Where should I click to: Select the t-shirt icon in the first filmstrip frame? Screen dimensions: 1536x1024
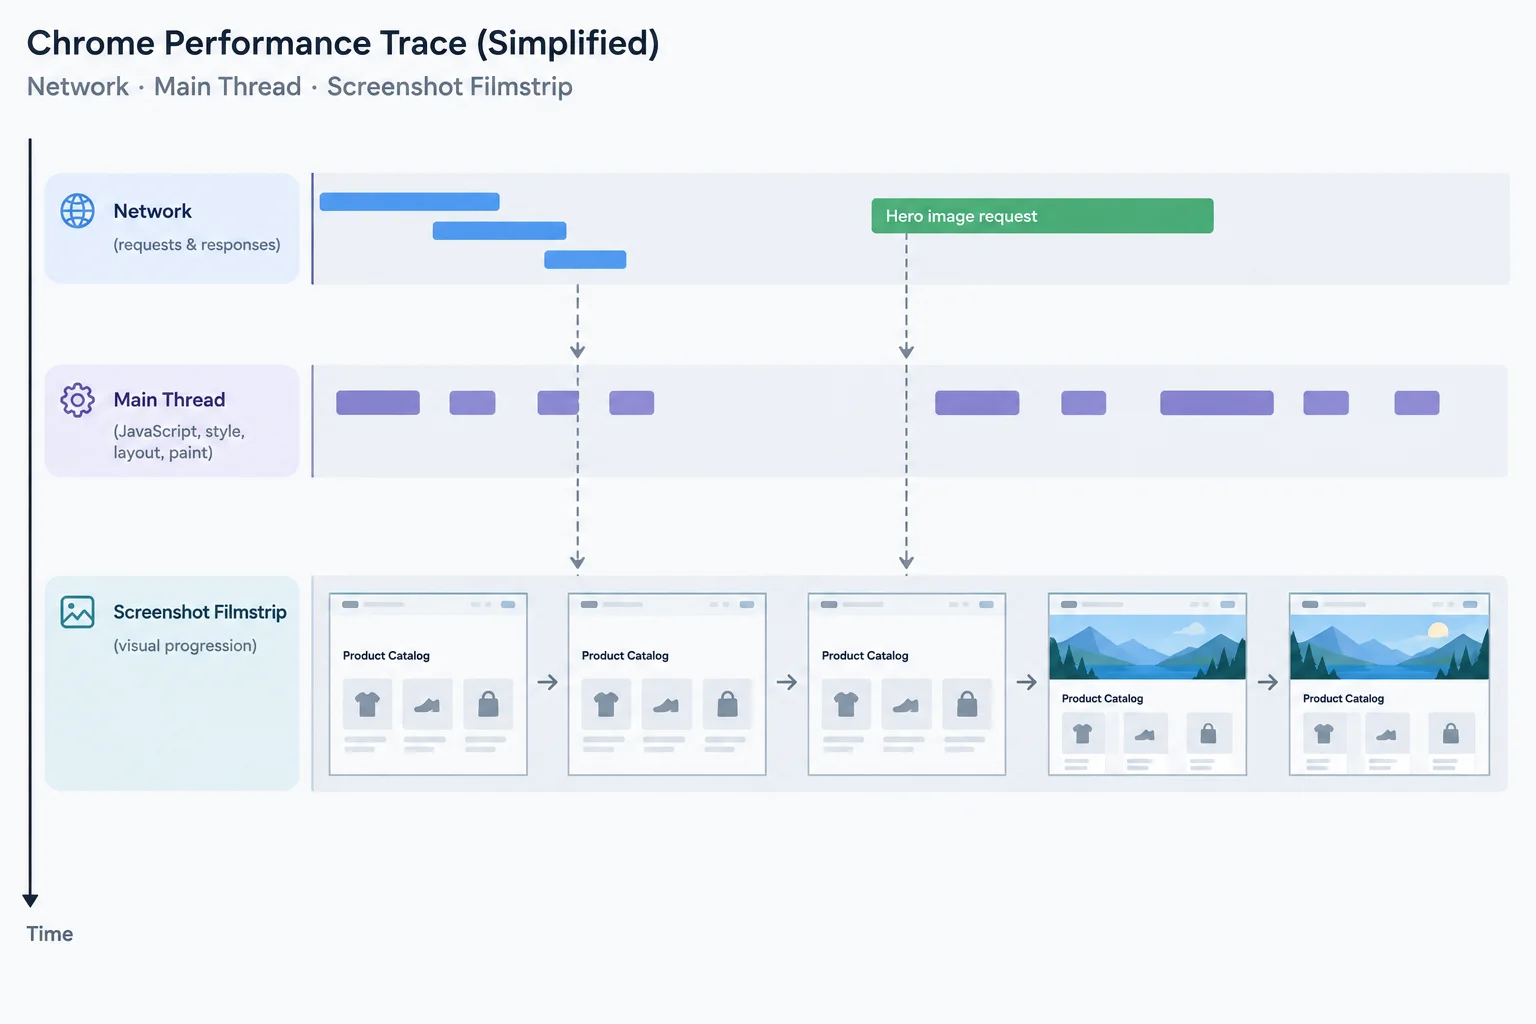coord(367,705)
